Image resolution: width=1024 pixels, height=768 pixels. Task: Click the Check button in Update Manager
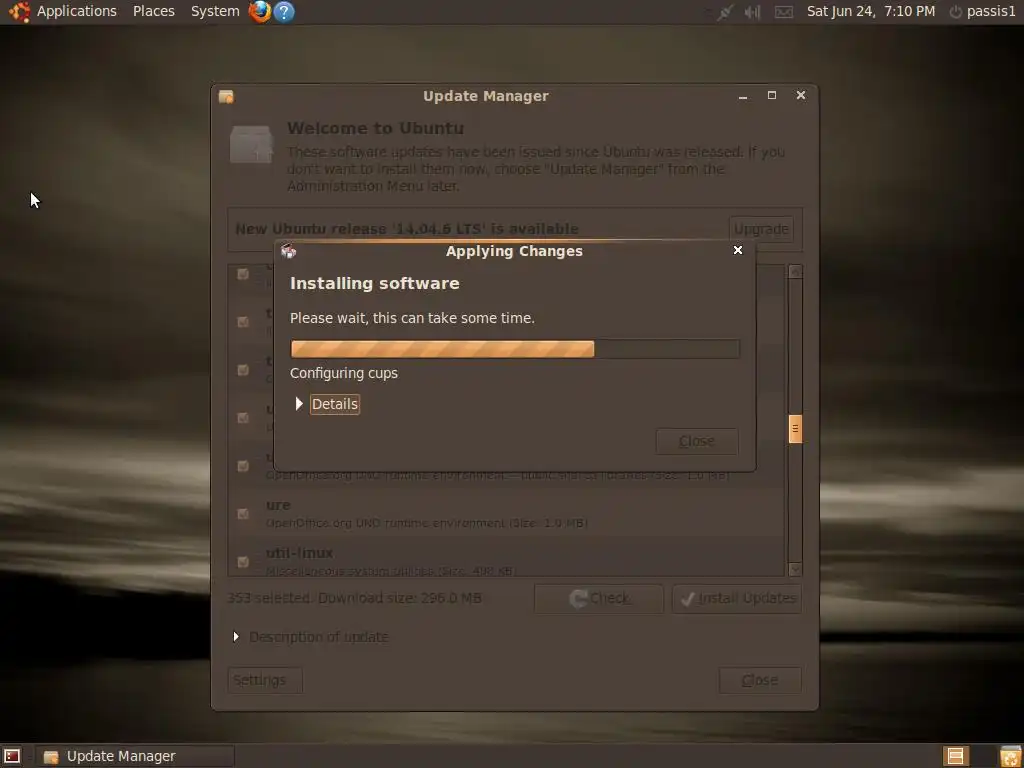(599, 598)
